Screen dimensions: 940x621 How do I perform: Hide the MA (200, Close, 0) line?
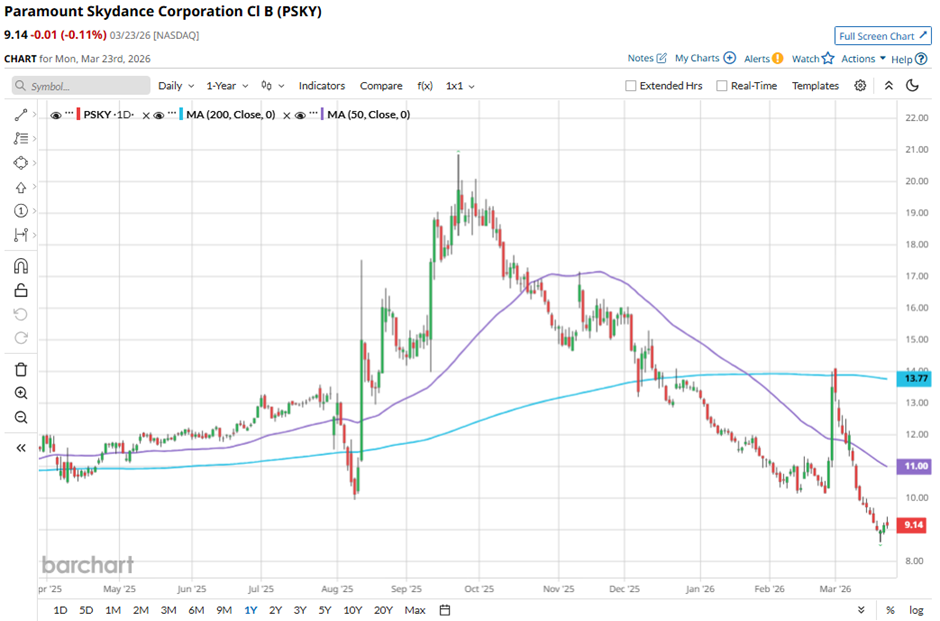click(x=160, y=115)
